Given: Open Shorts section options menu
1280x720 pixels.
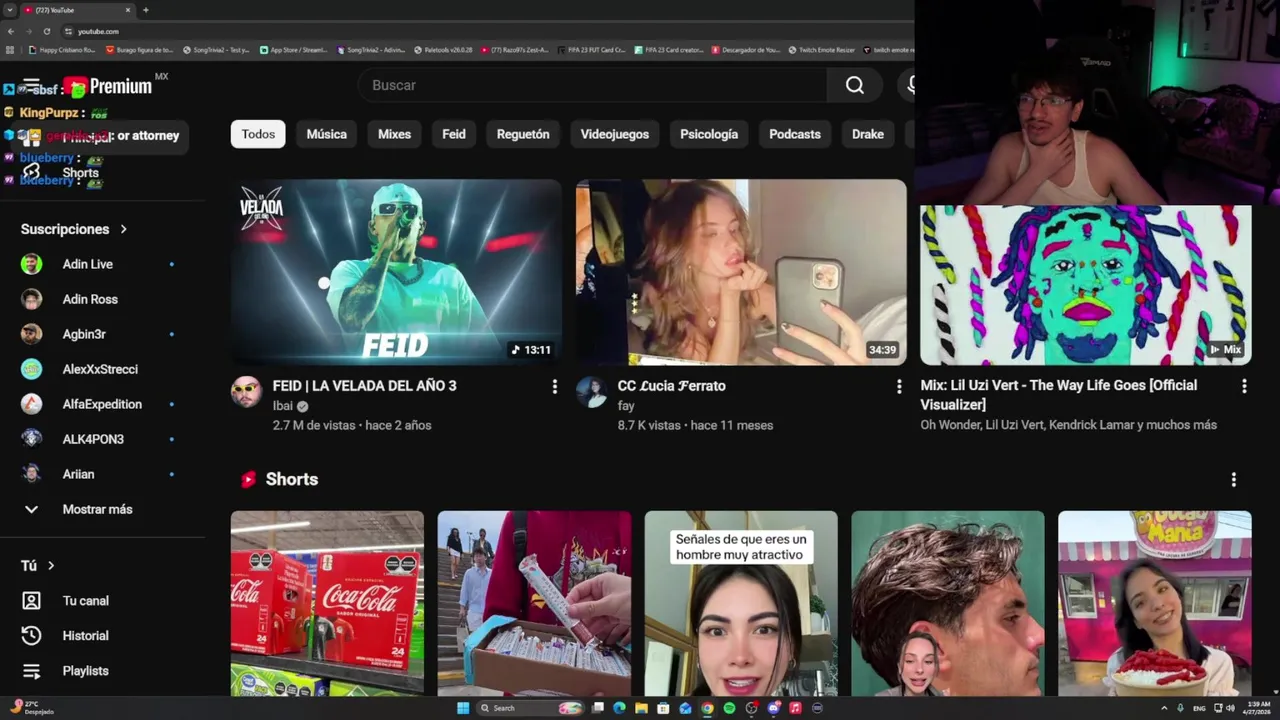Looking at the screenshot, I should [1234, 480].
